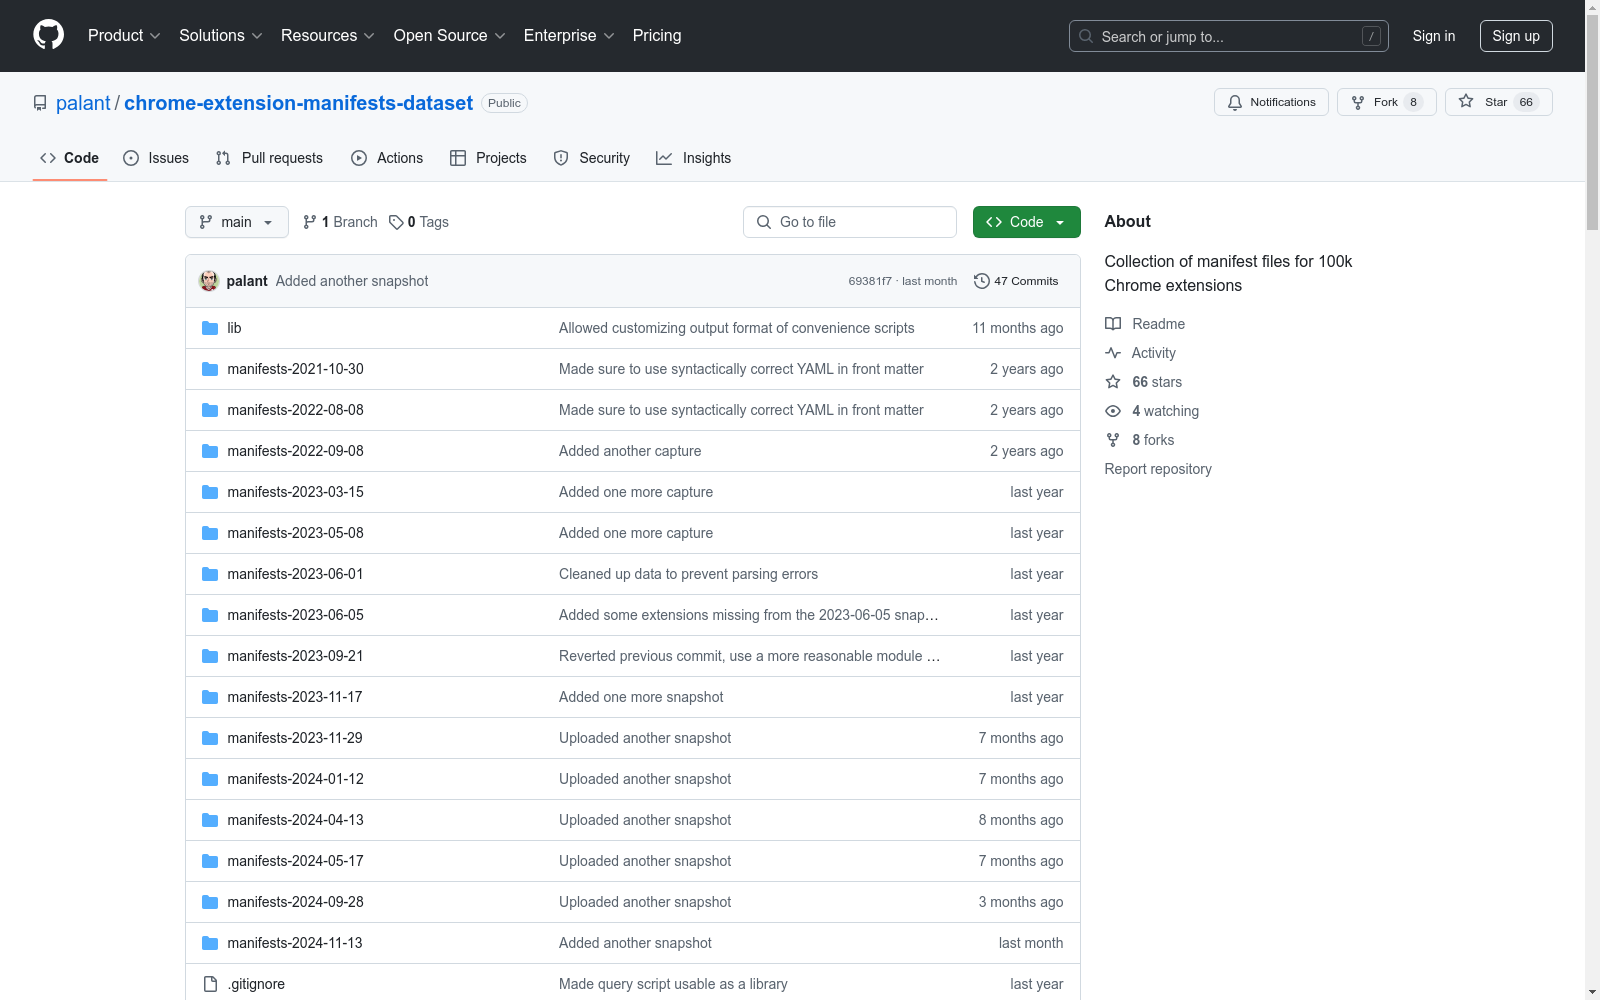
Task: Open the manifests-2022-08-08 folder name
Action: click(x=295, y=410)
